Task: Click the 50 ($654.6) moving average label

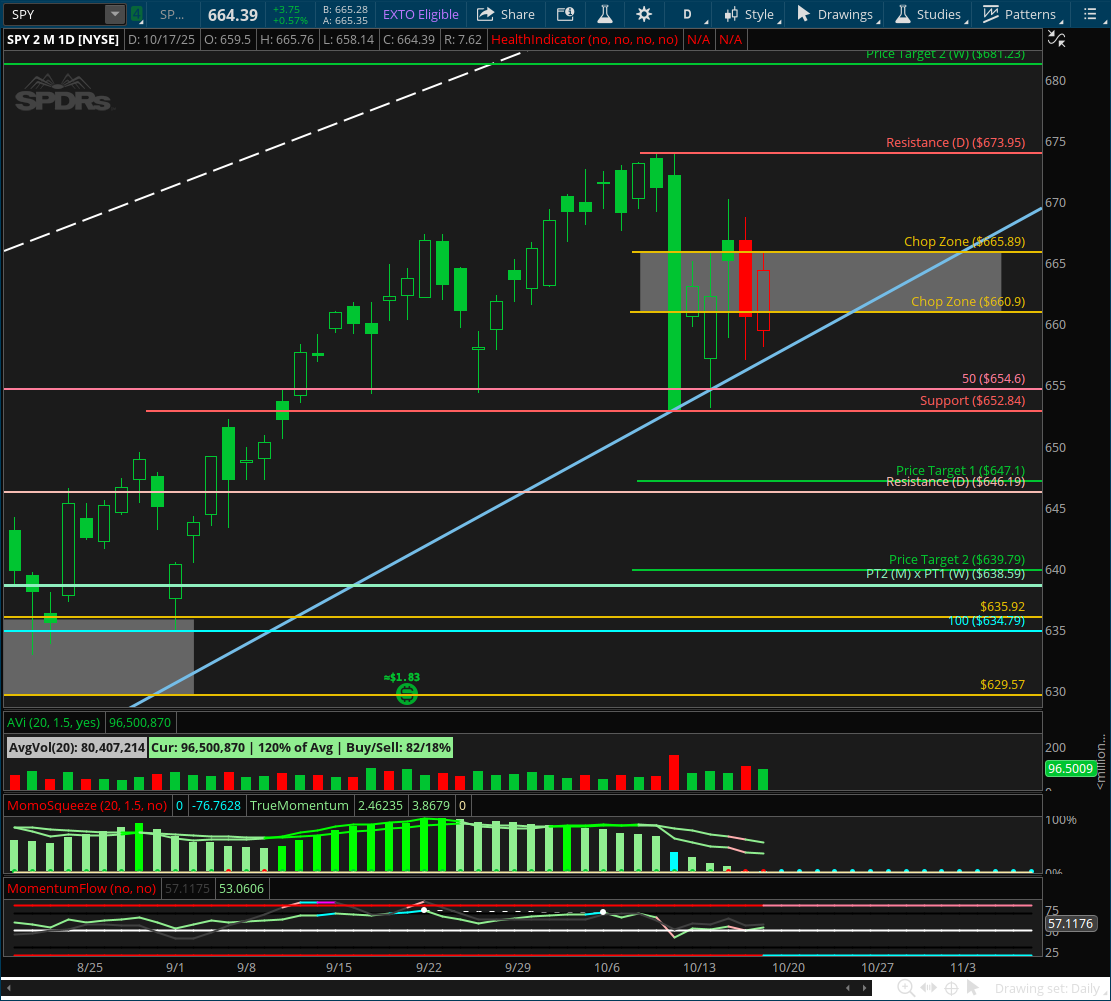Action: (993, 379)
